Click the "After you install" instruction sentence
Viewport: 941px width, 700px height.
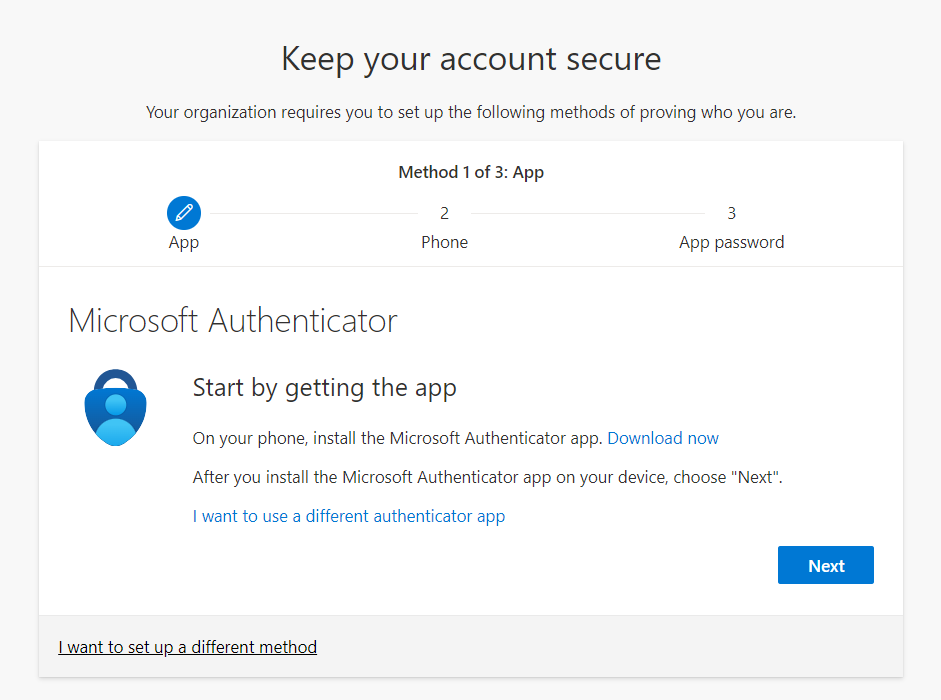coord(487,477)
